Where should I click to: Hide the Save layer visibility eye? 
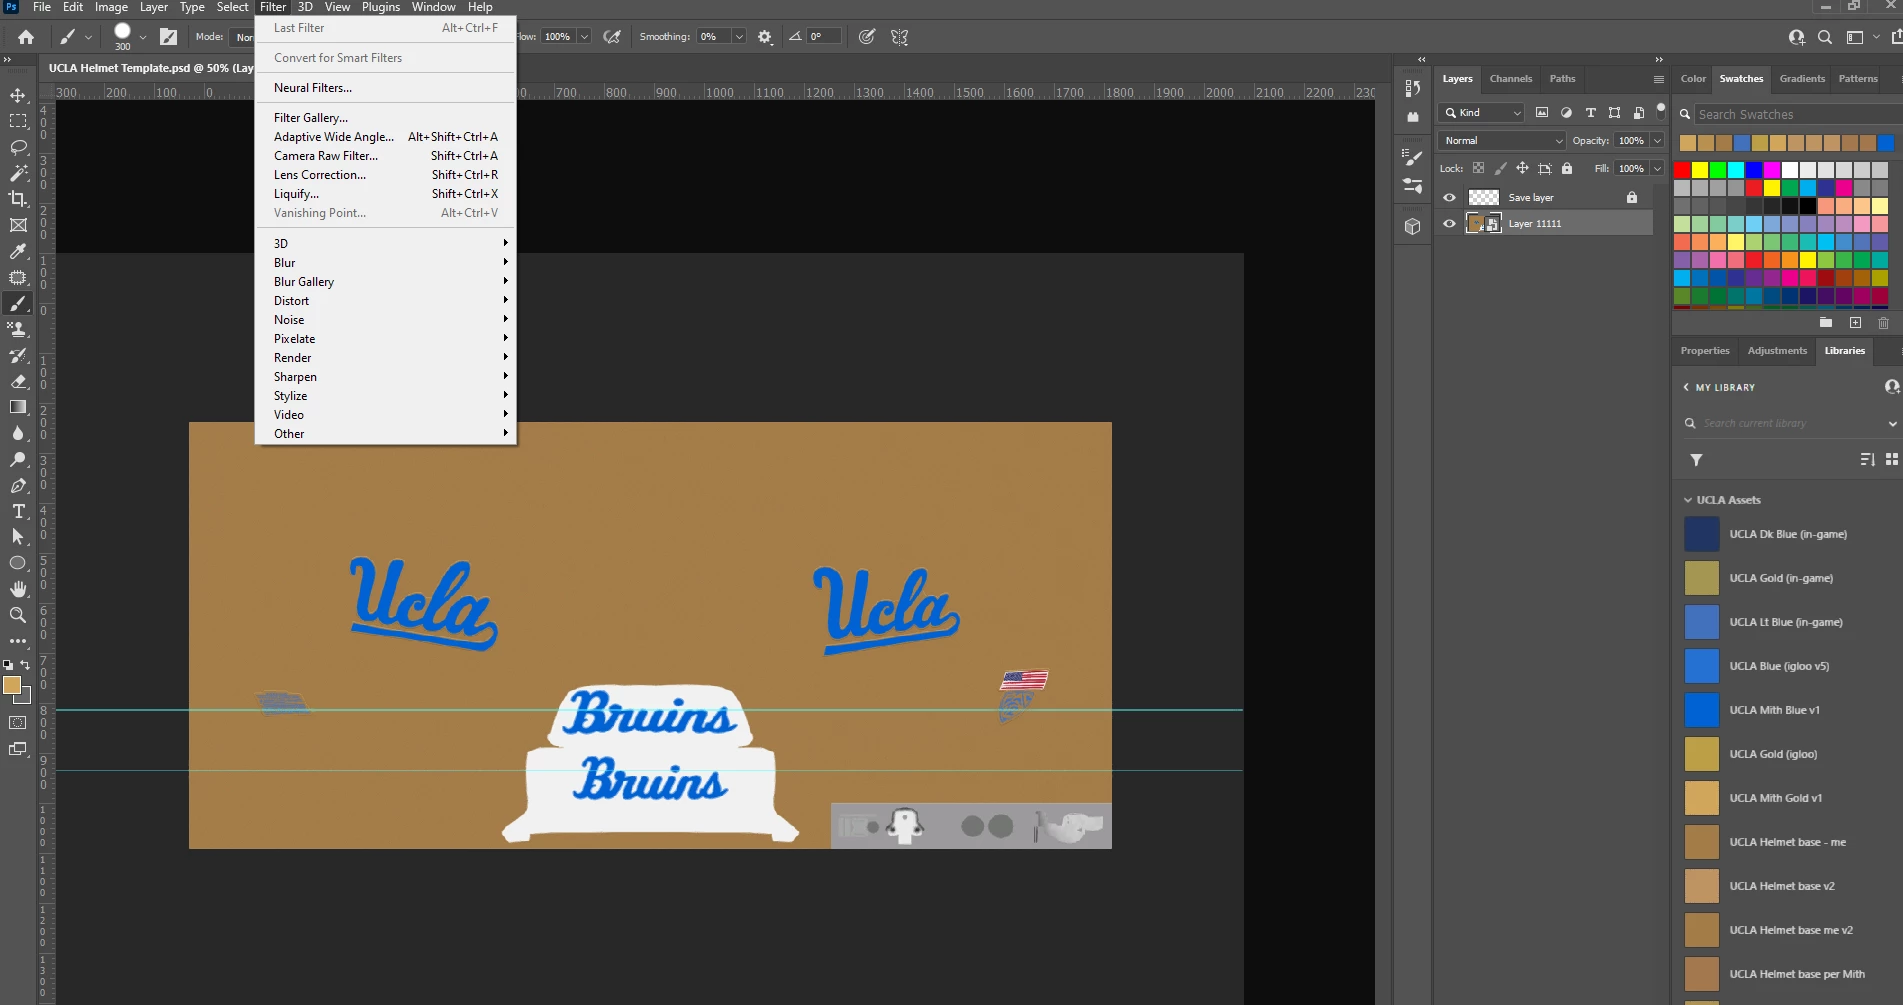[1449, 197]
